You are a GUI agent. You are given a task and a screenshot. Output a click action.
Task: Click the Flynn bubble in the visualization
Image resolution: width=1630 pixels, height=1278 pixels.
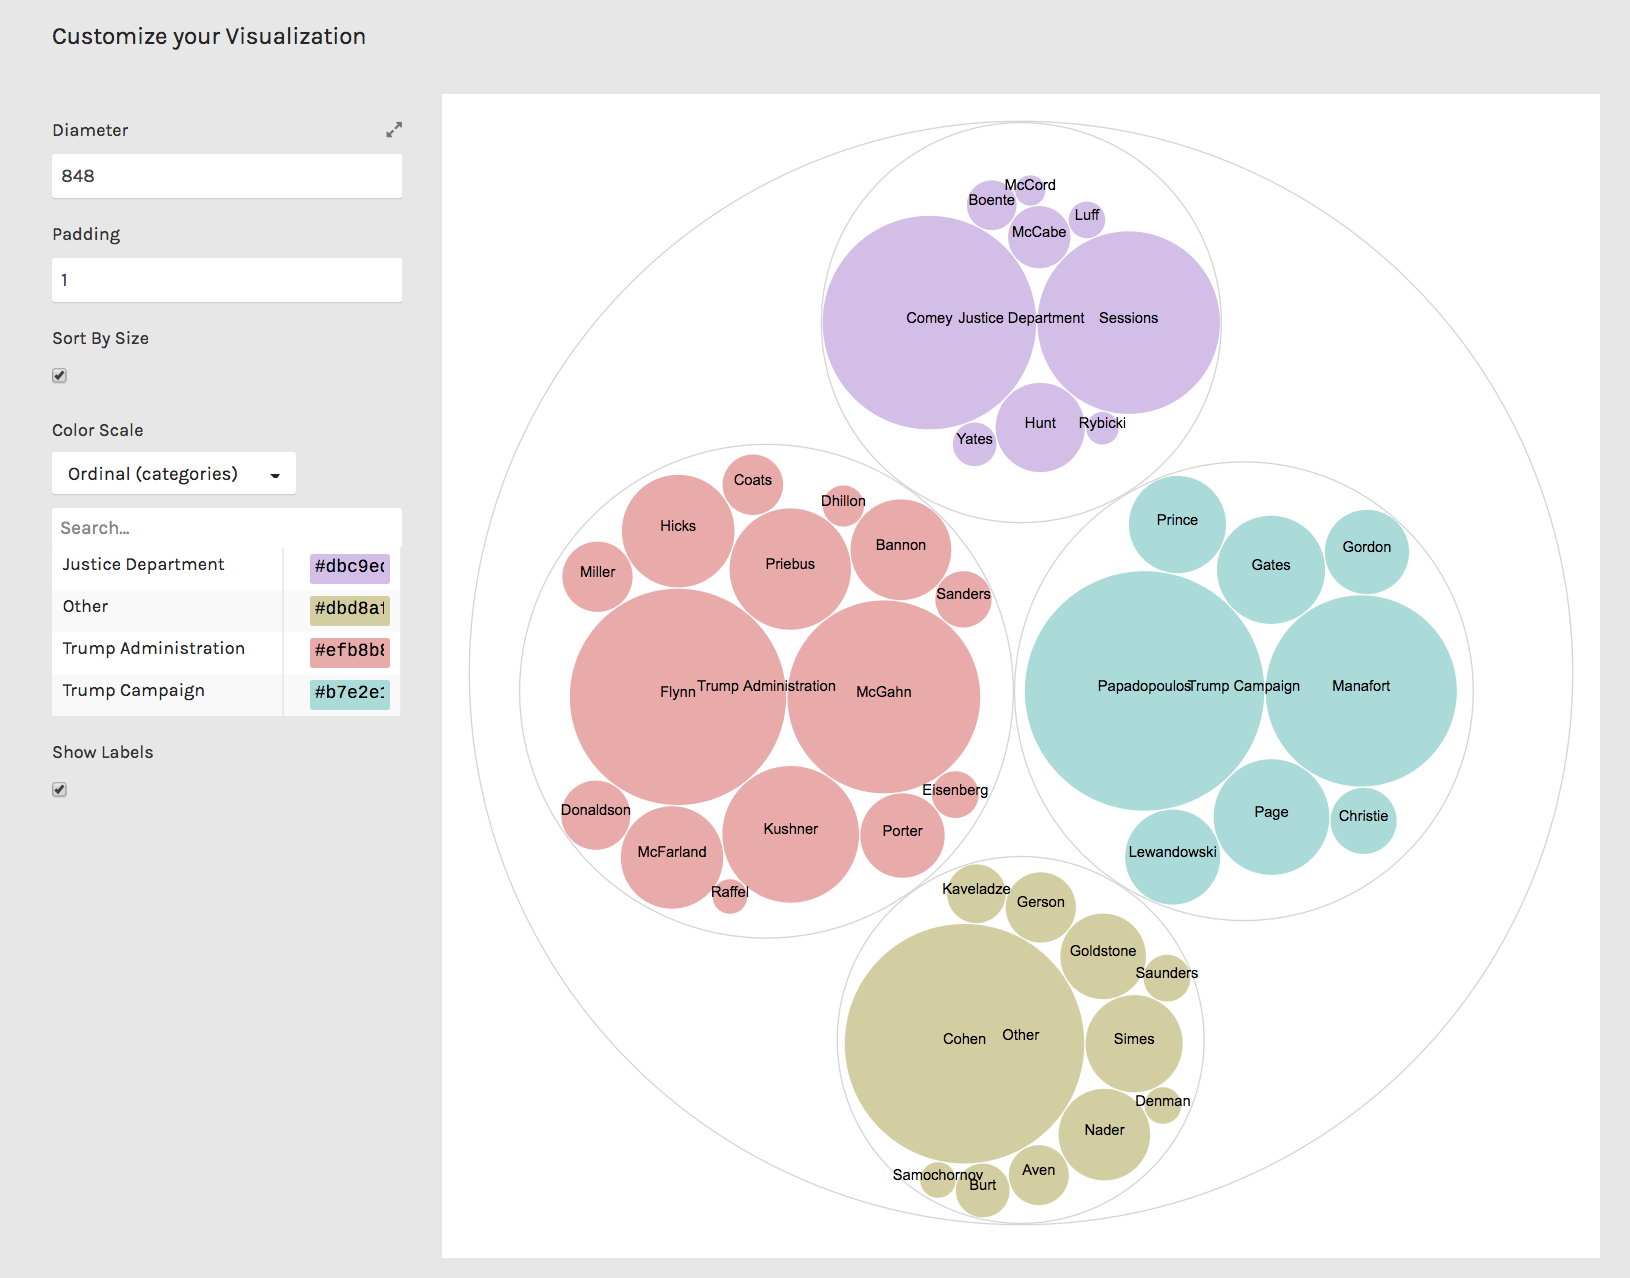coord(676,691)
